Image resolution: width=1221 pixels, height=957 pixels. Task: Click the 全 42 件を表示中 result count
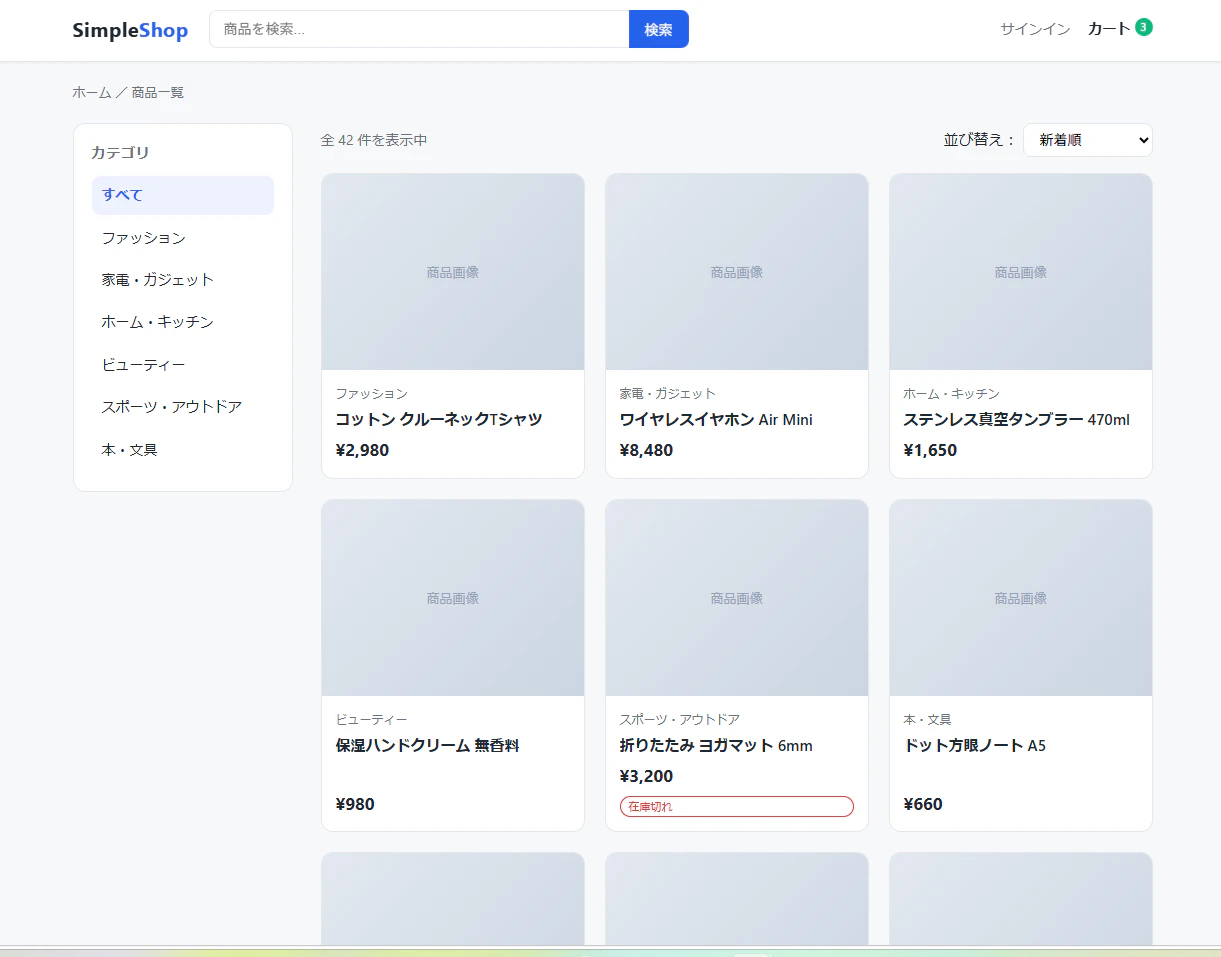tap(374, 140)
